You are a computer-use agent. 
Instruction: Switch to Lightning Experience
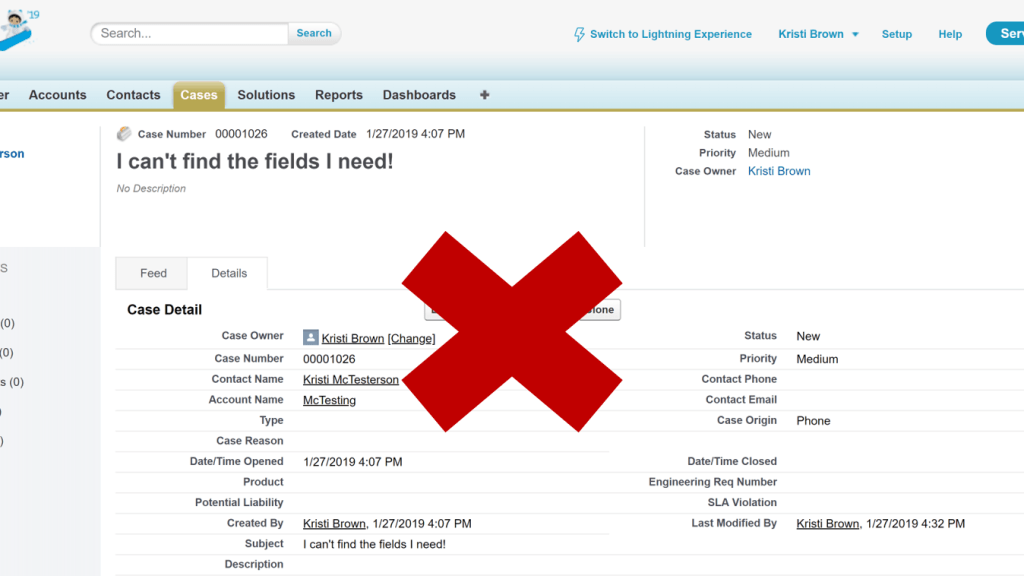tap(670, 34)
